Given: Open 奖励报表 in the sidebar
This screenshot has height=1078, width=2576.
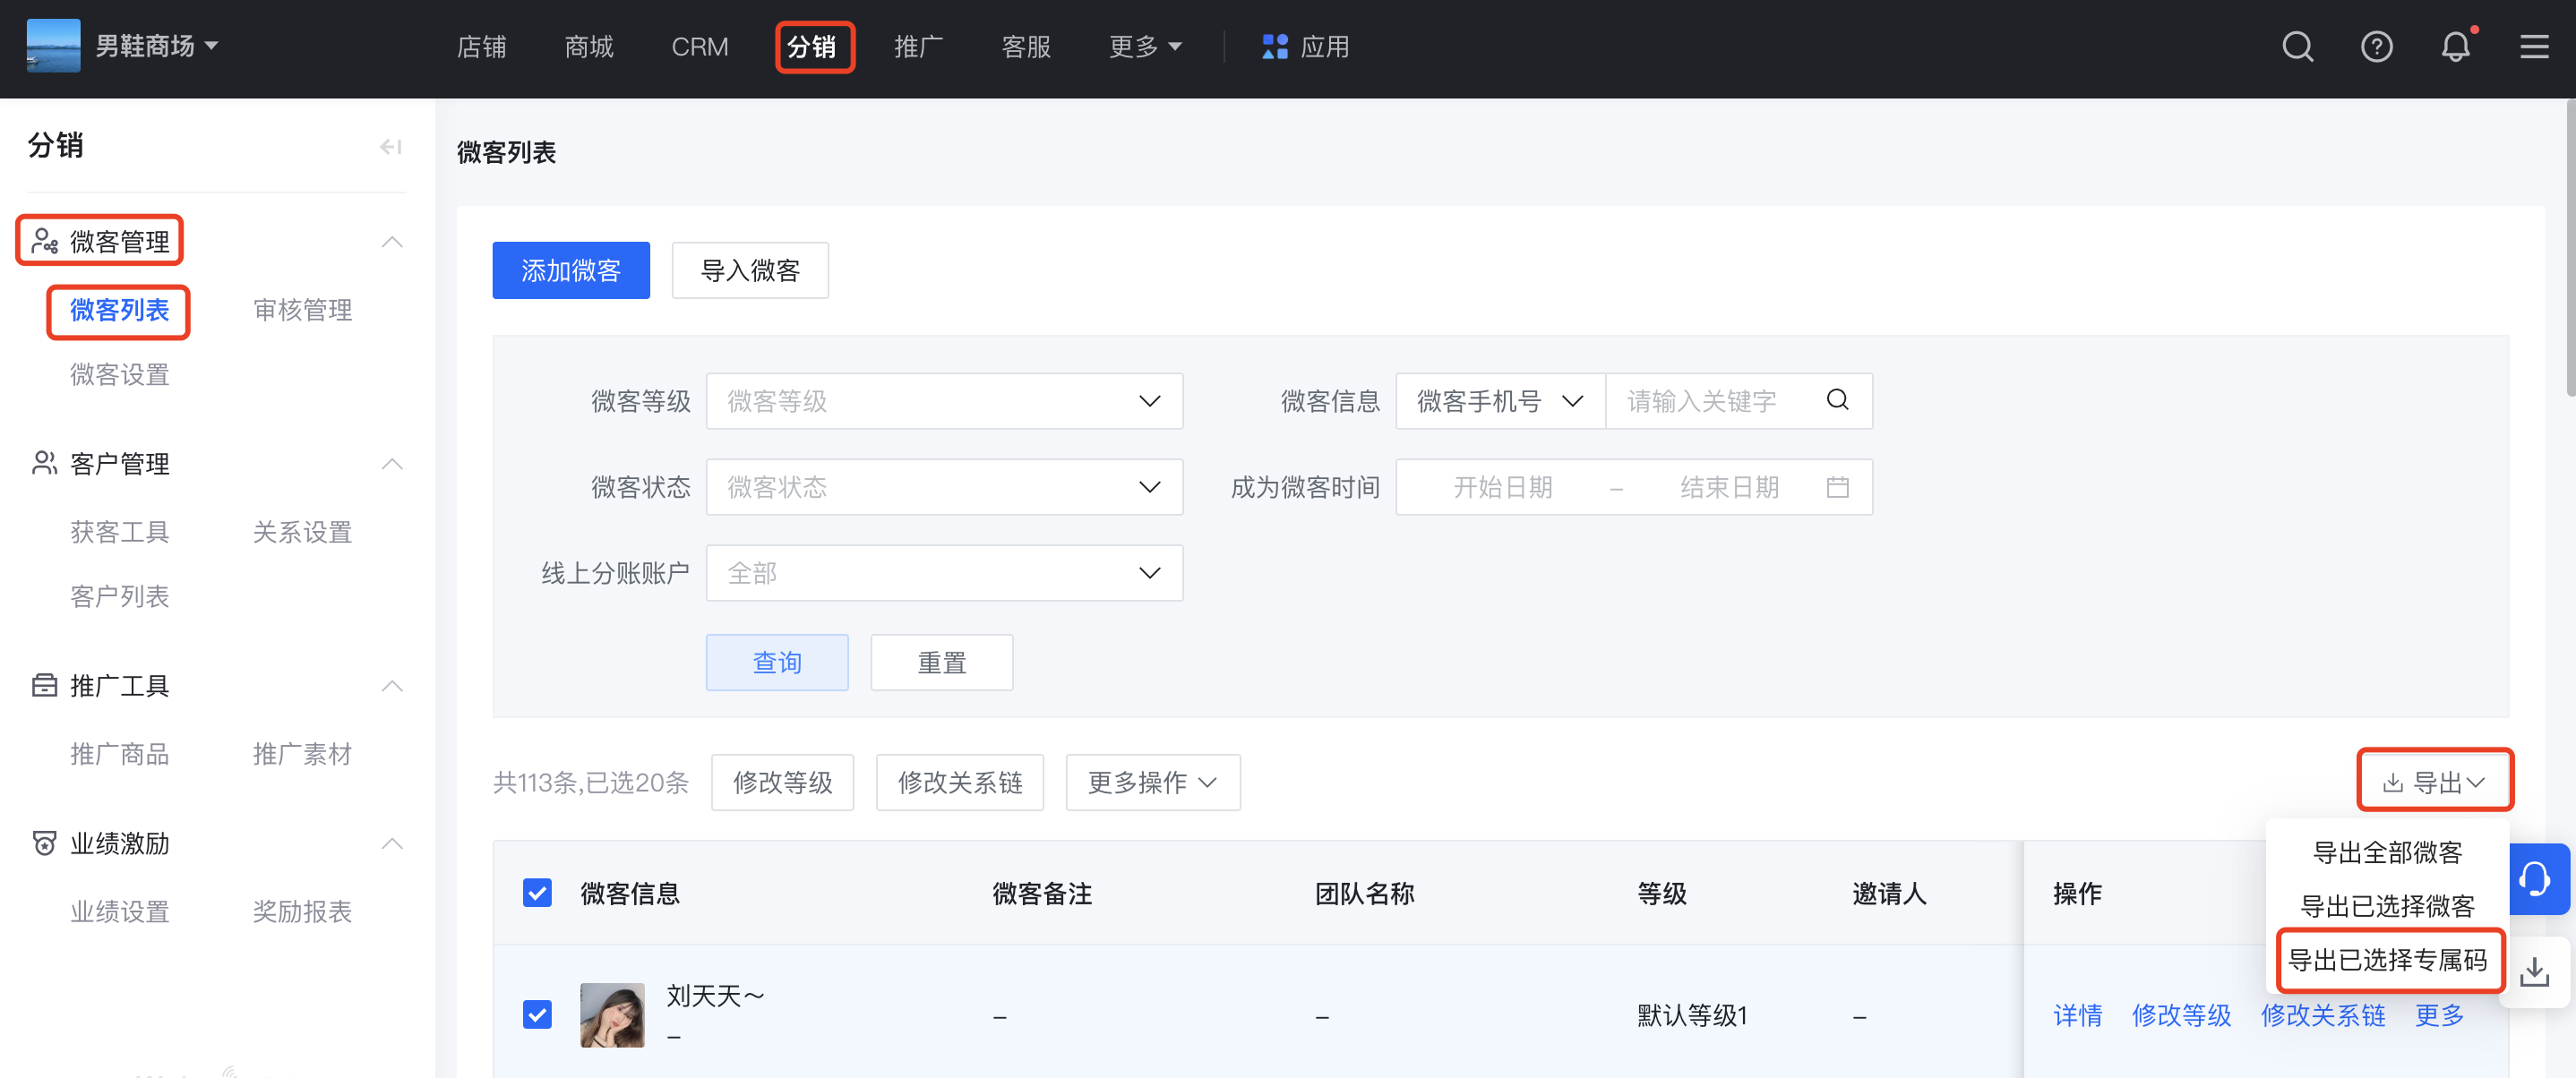Looking at the screenshot, I should [302, 912].
